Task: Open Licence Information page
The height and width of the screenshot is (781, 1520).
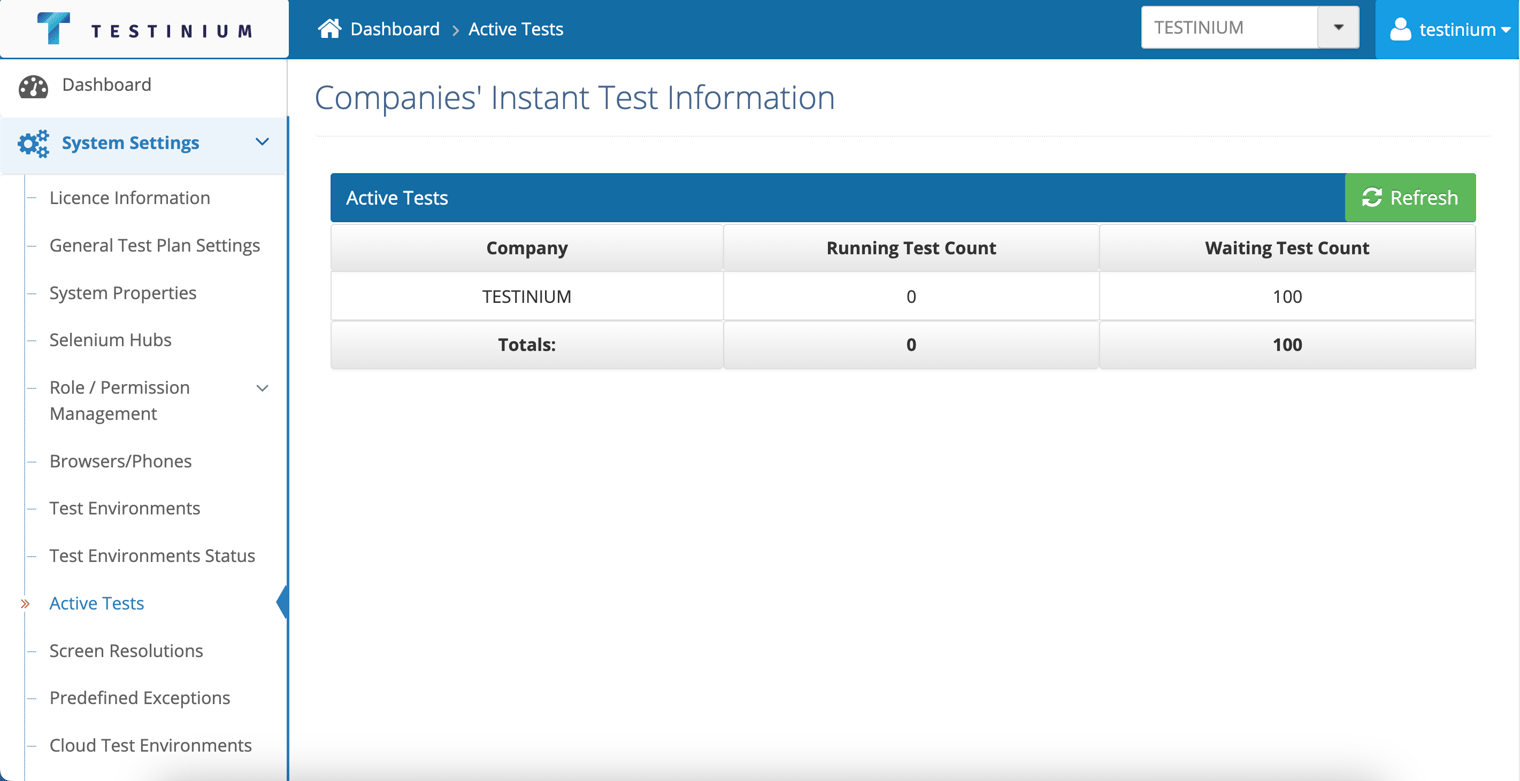Action: click(x=130, y=198)
